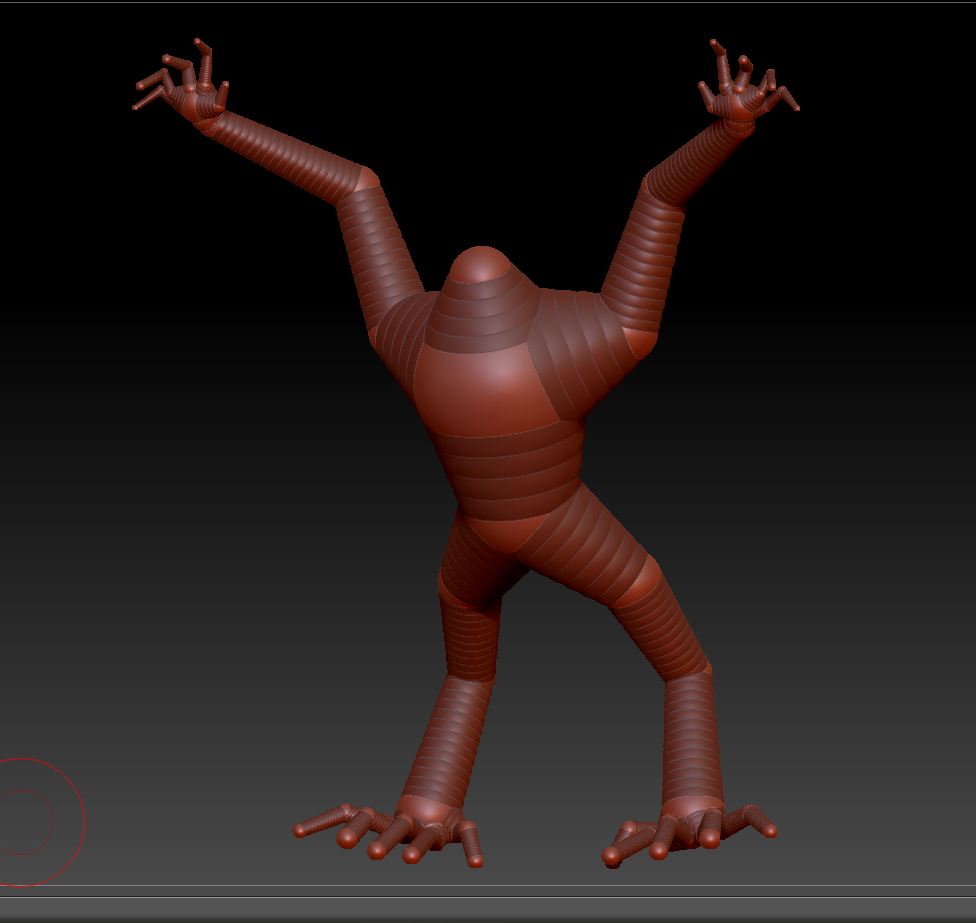Click the foot with toes on the right side

[688, 833]
